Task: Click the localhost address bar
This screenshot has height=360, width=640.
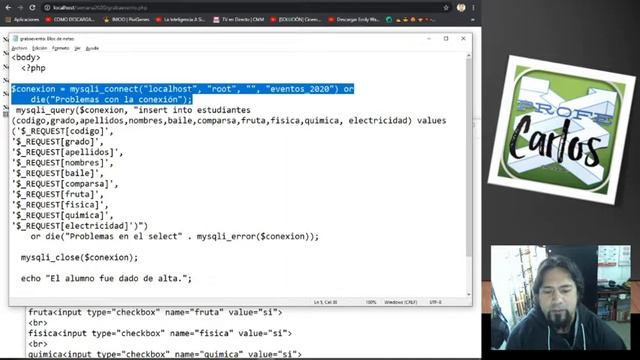Action: point(245,7)
